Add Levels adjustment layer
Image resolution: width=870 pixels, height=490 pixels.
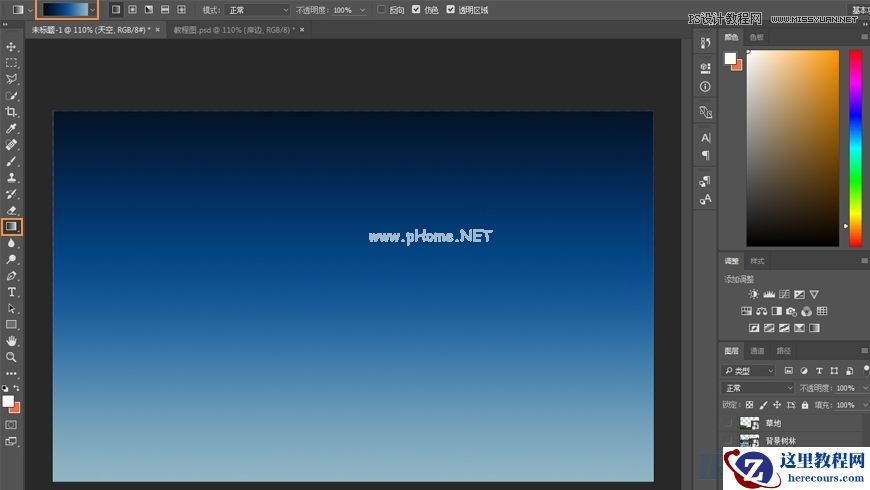click(x=769, y=294)
